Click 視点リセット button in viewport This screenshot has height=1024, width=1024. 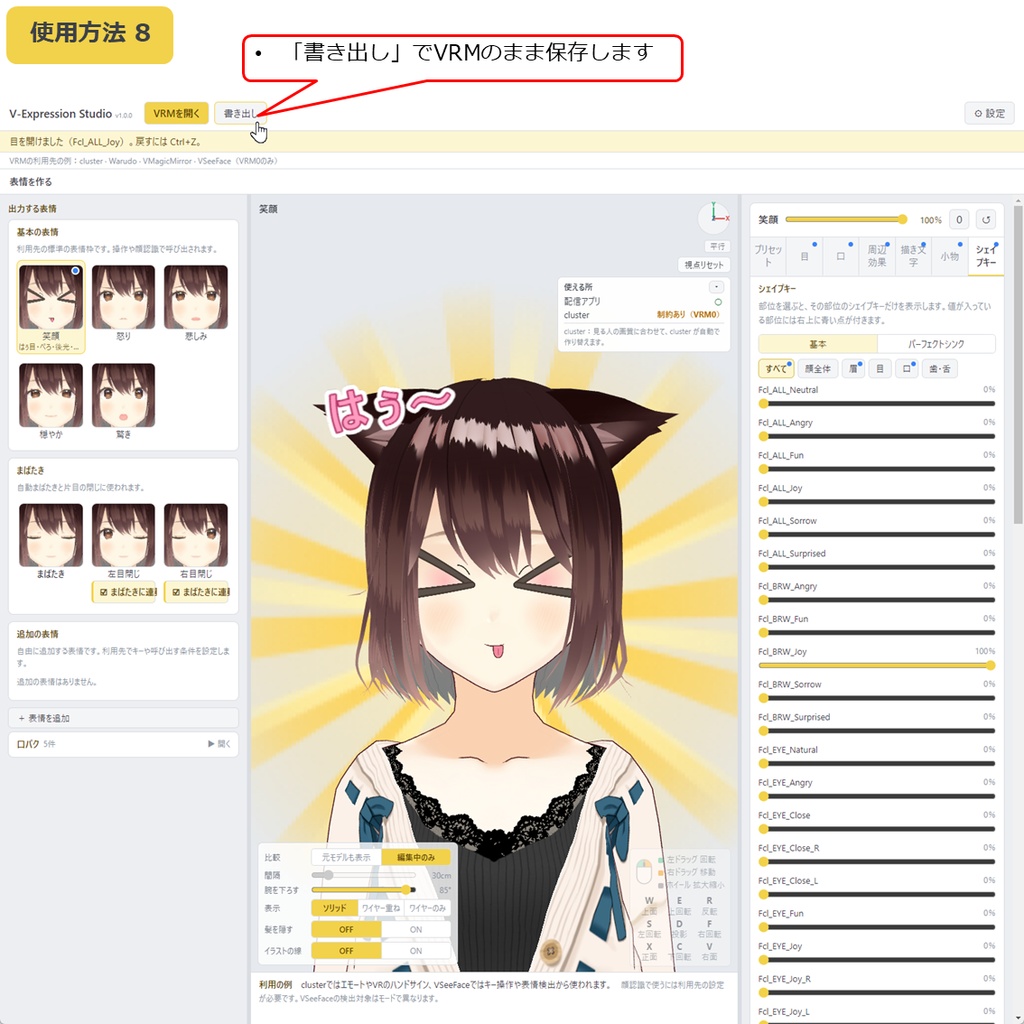[x=704, y=264]
